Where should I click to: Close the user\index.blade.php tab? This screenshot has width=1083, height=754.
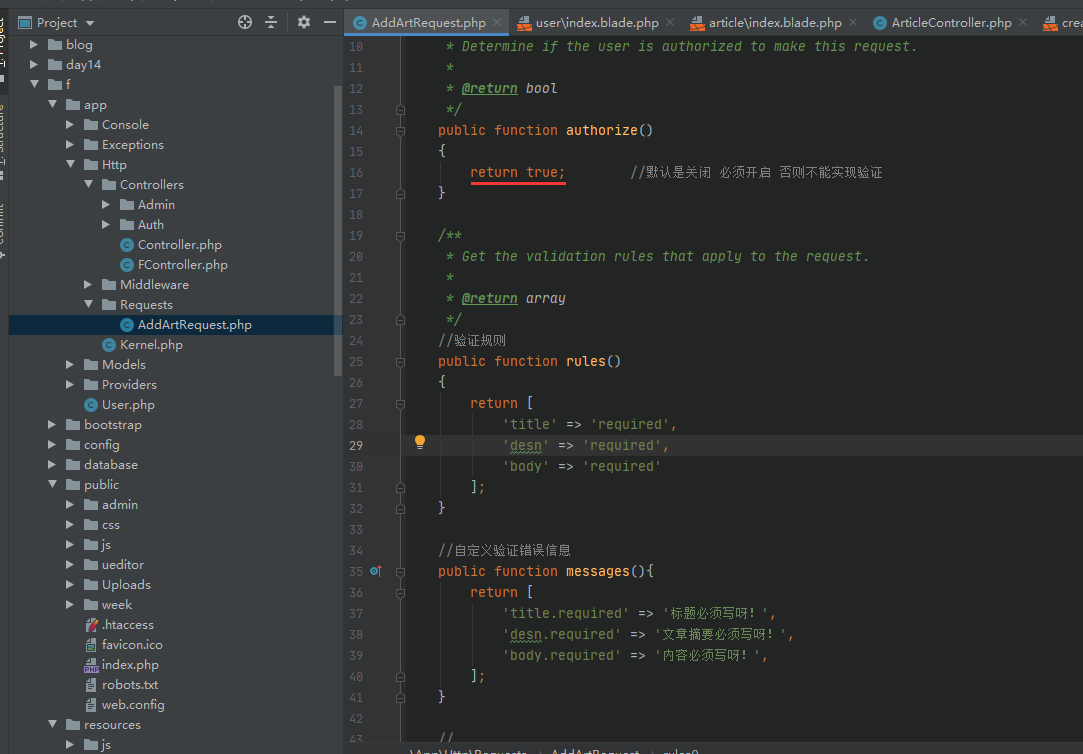point(670,22)
